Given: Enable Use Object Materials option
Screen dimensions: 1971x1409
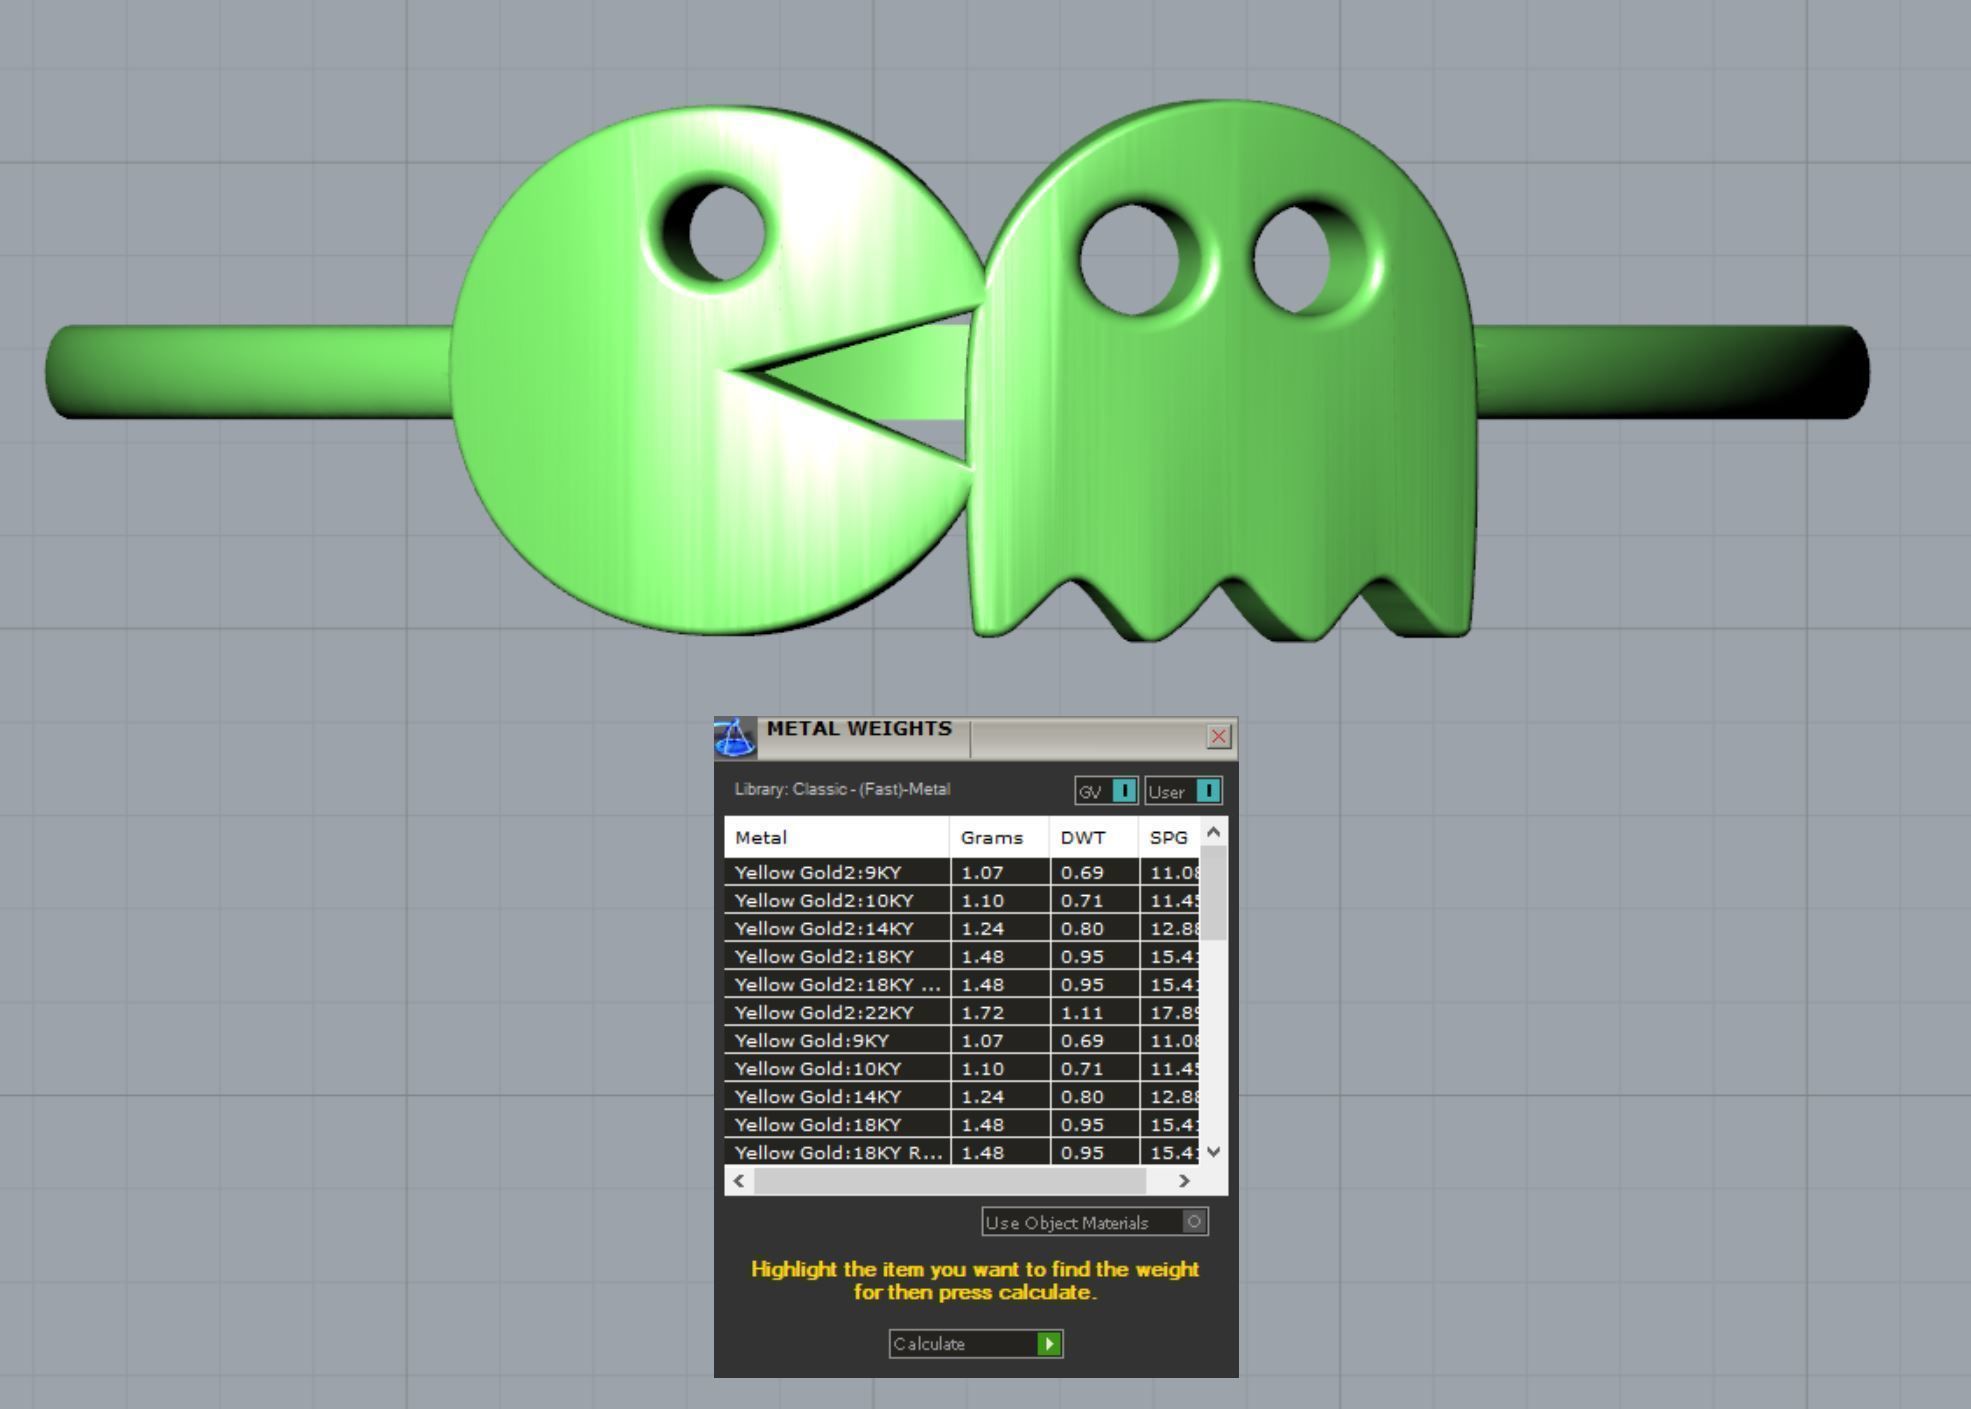Looking at the screenshot, I should 1193,1222.
